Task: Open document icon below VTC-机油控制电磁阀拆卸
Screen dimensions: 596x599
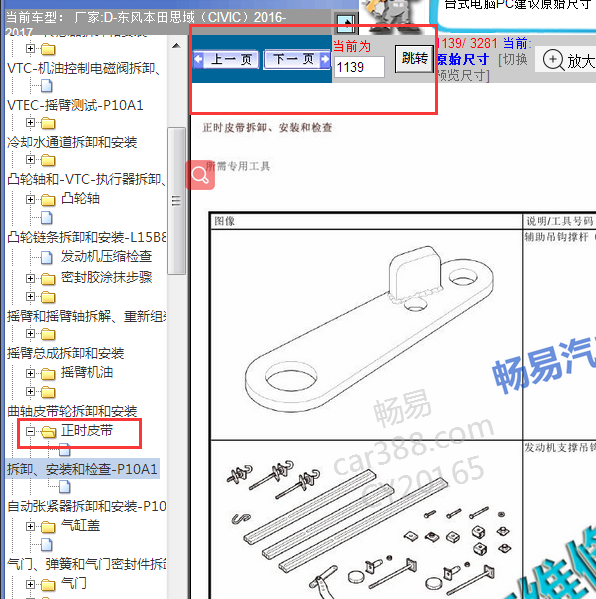Action: [47, 86]
